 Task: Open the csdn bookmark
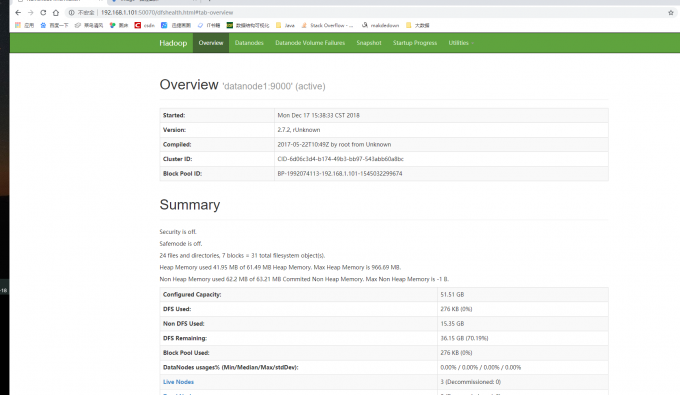coord(144,25)
